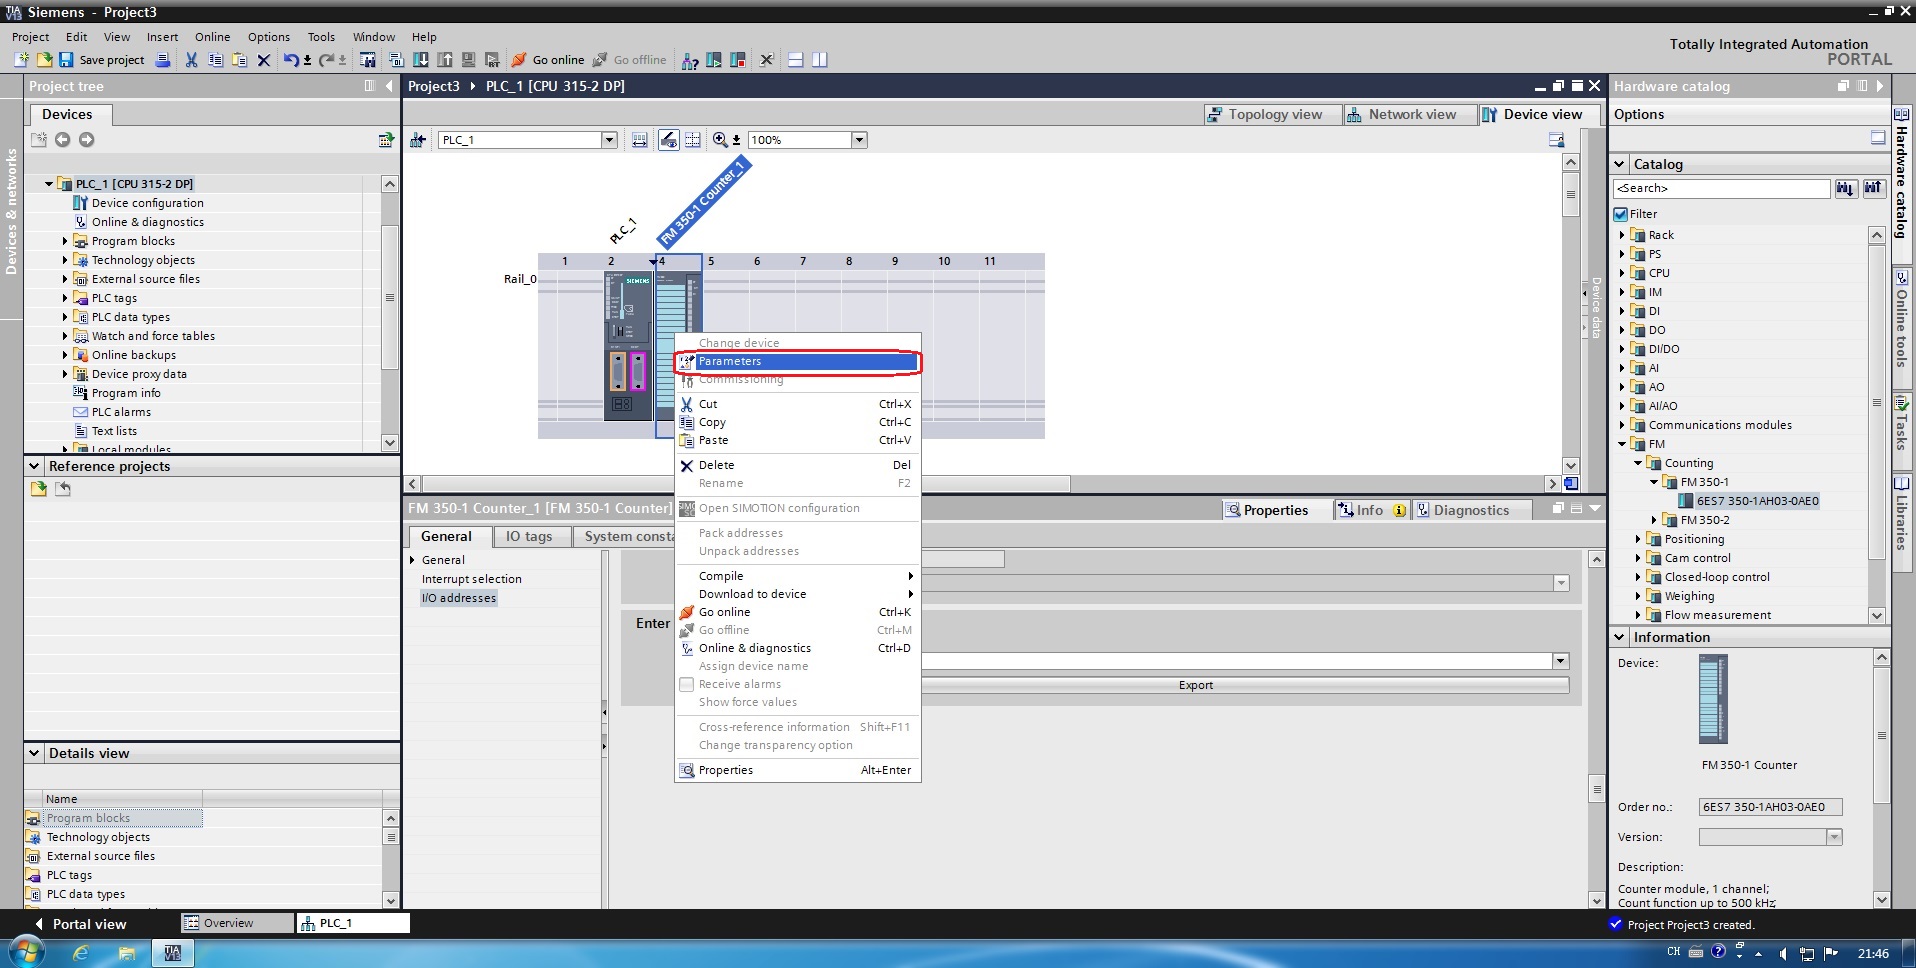Click the Stop CPU icon in the toolbar
Screen dimensions: 1916x968
click(738, 60)
